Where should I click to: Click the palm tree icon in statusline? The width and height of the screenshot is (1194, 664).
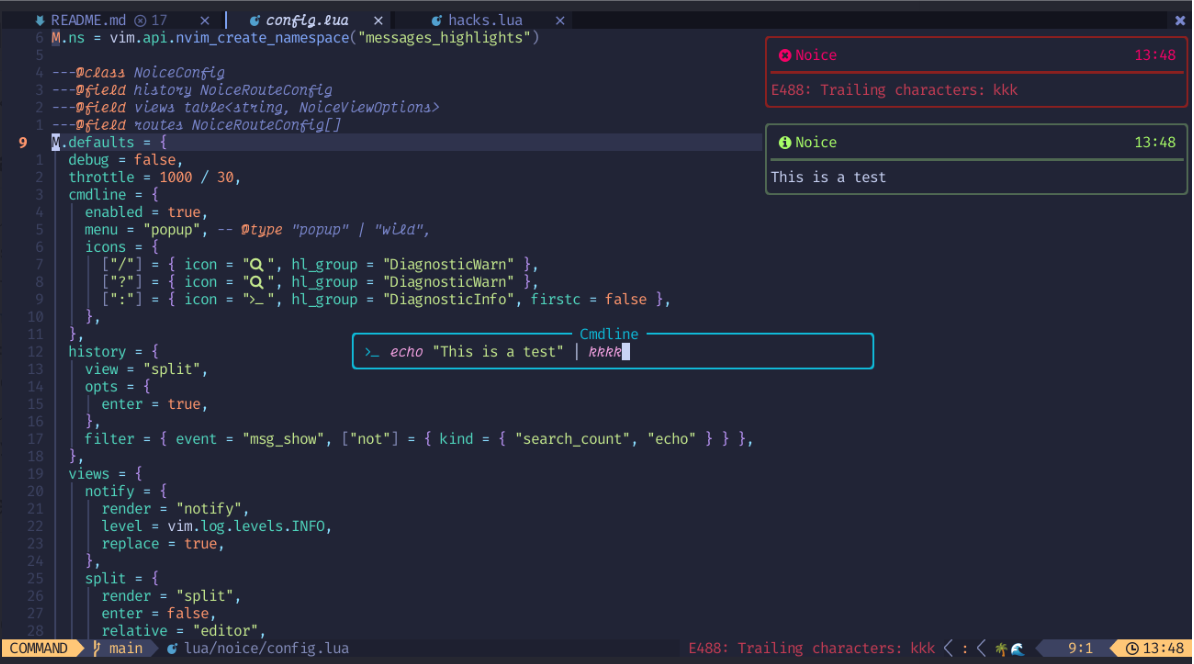(1001, 649)
